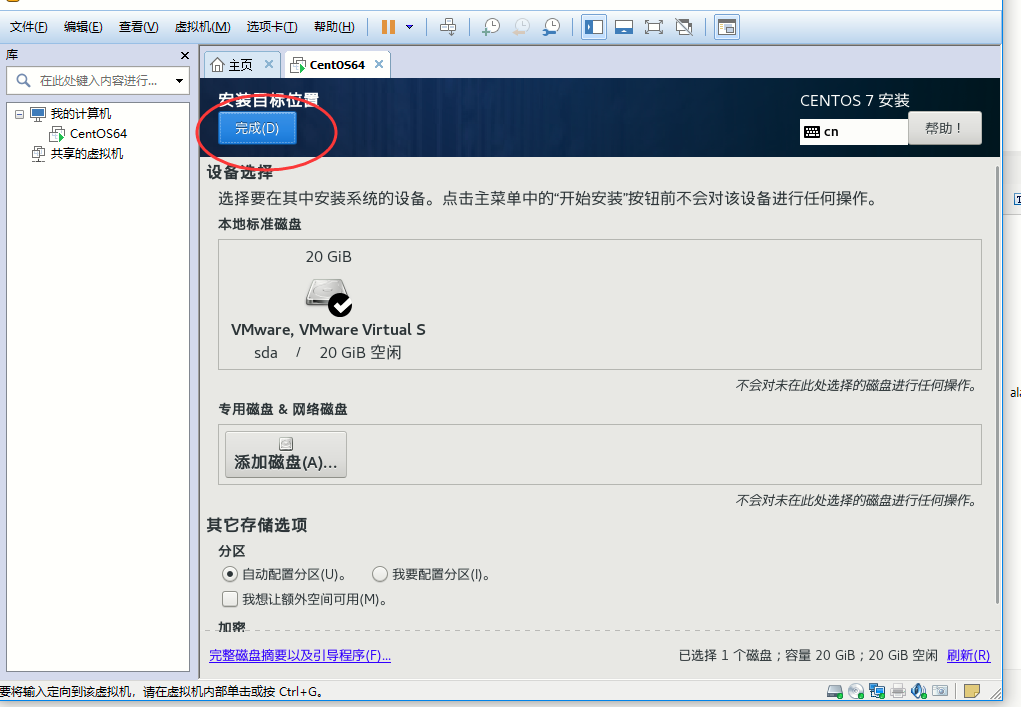Click the sound card status icon
Screen dimensions: 1021x707
coord(919,691)
